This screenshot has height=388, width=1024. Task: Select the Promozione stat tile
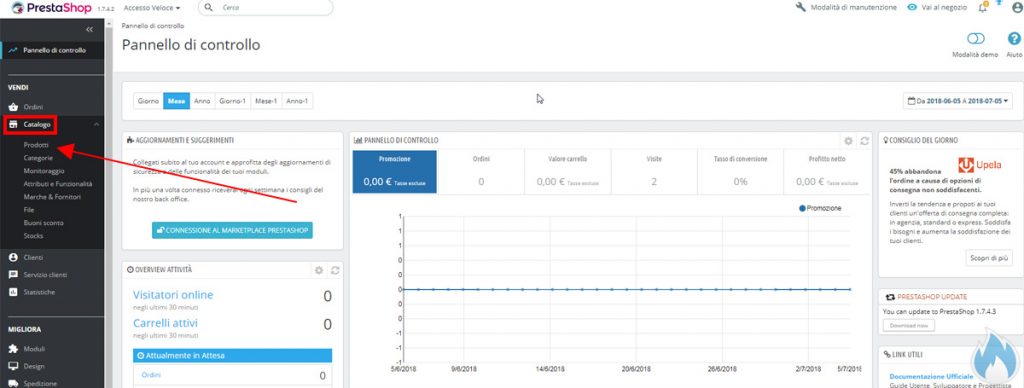pyautogui.click(x=394, y=172)
